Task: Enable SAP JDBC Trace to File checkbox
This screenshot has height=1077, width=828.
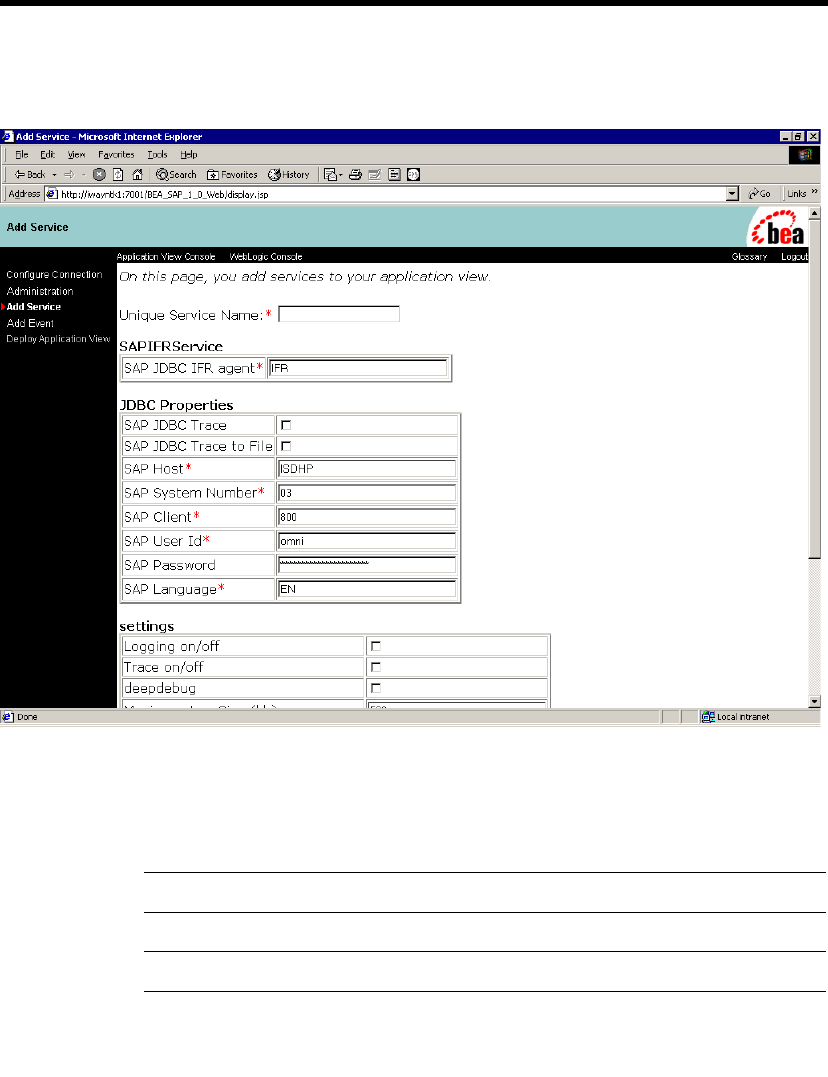Action: point(286,446)
